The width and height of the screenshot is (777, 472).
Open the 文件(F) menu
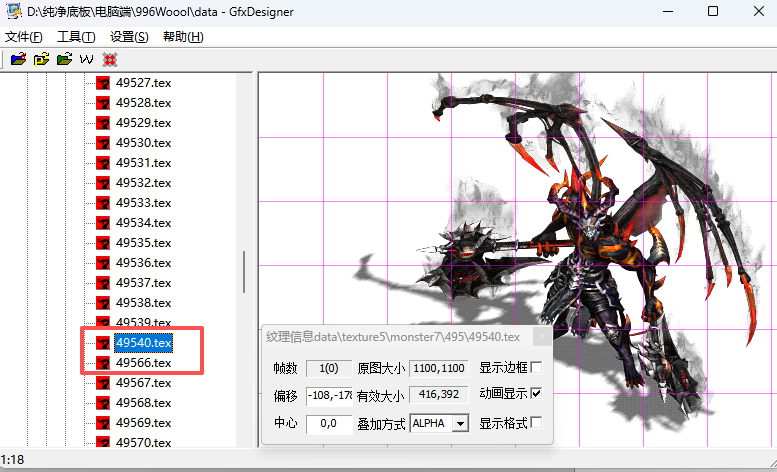tap(23, 37)
